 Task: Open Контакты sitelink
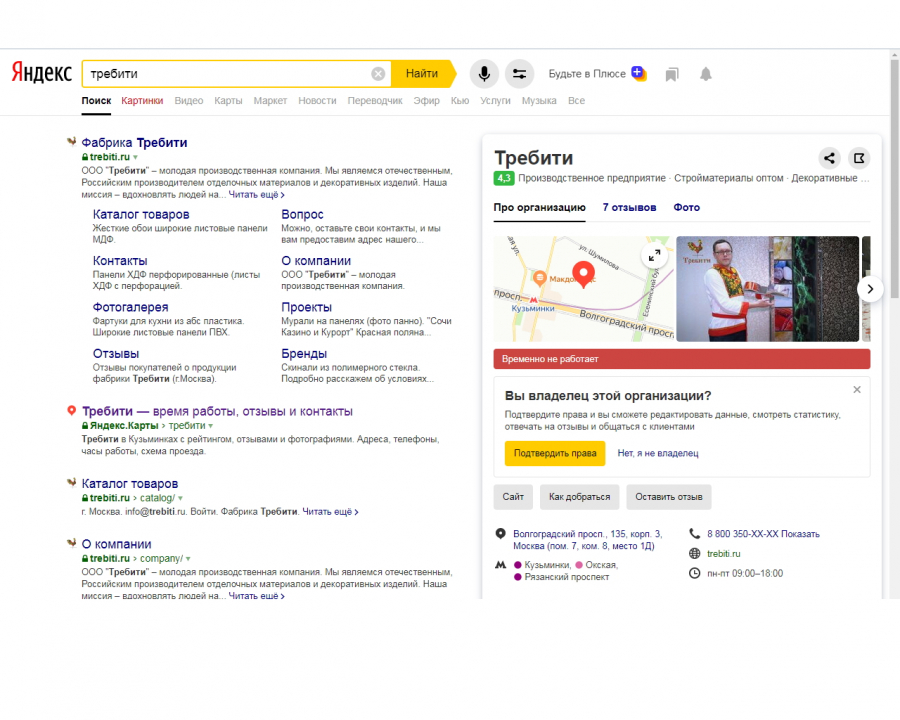click(x=120, y=261)
